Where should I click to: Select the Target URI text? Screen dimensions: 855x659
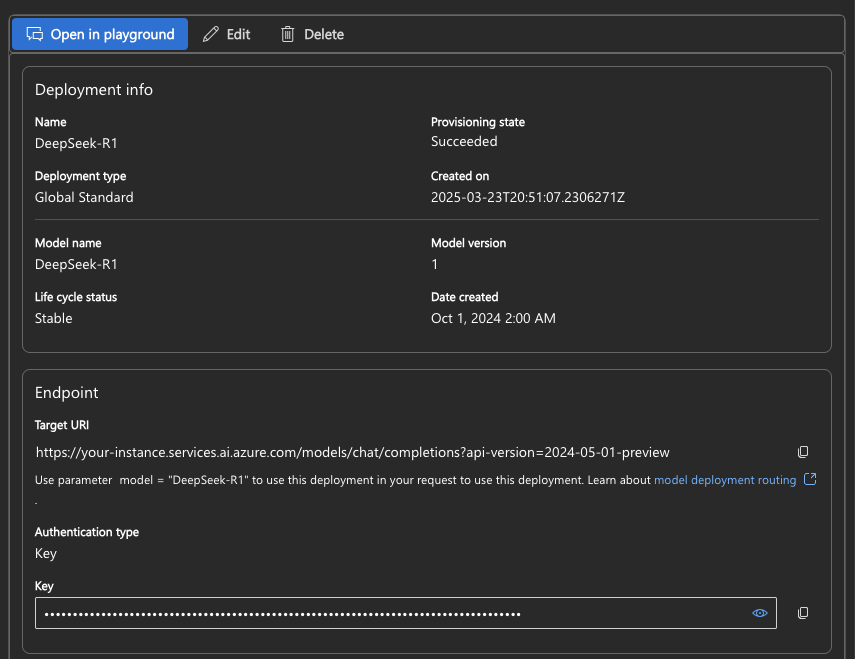(x=352, y=452)
